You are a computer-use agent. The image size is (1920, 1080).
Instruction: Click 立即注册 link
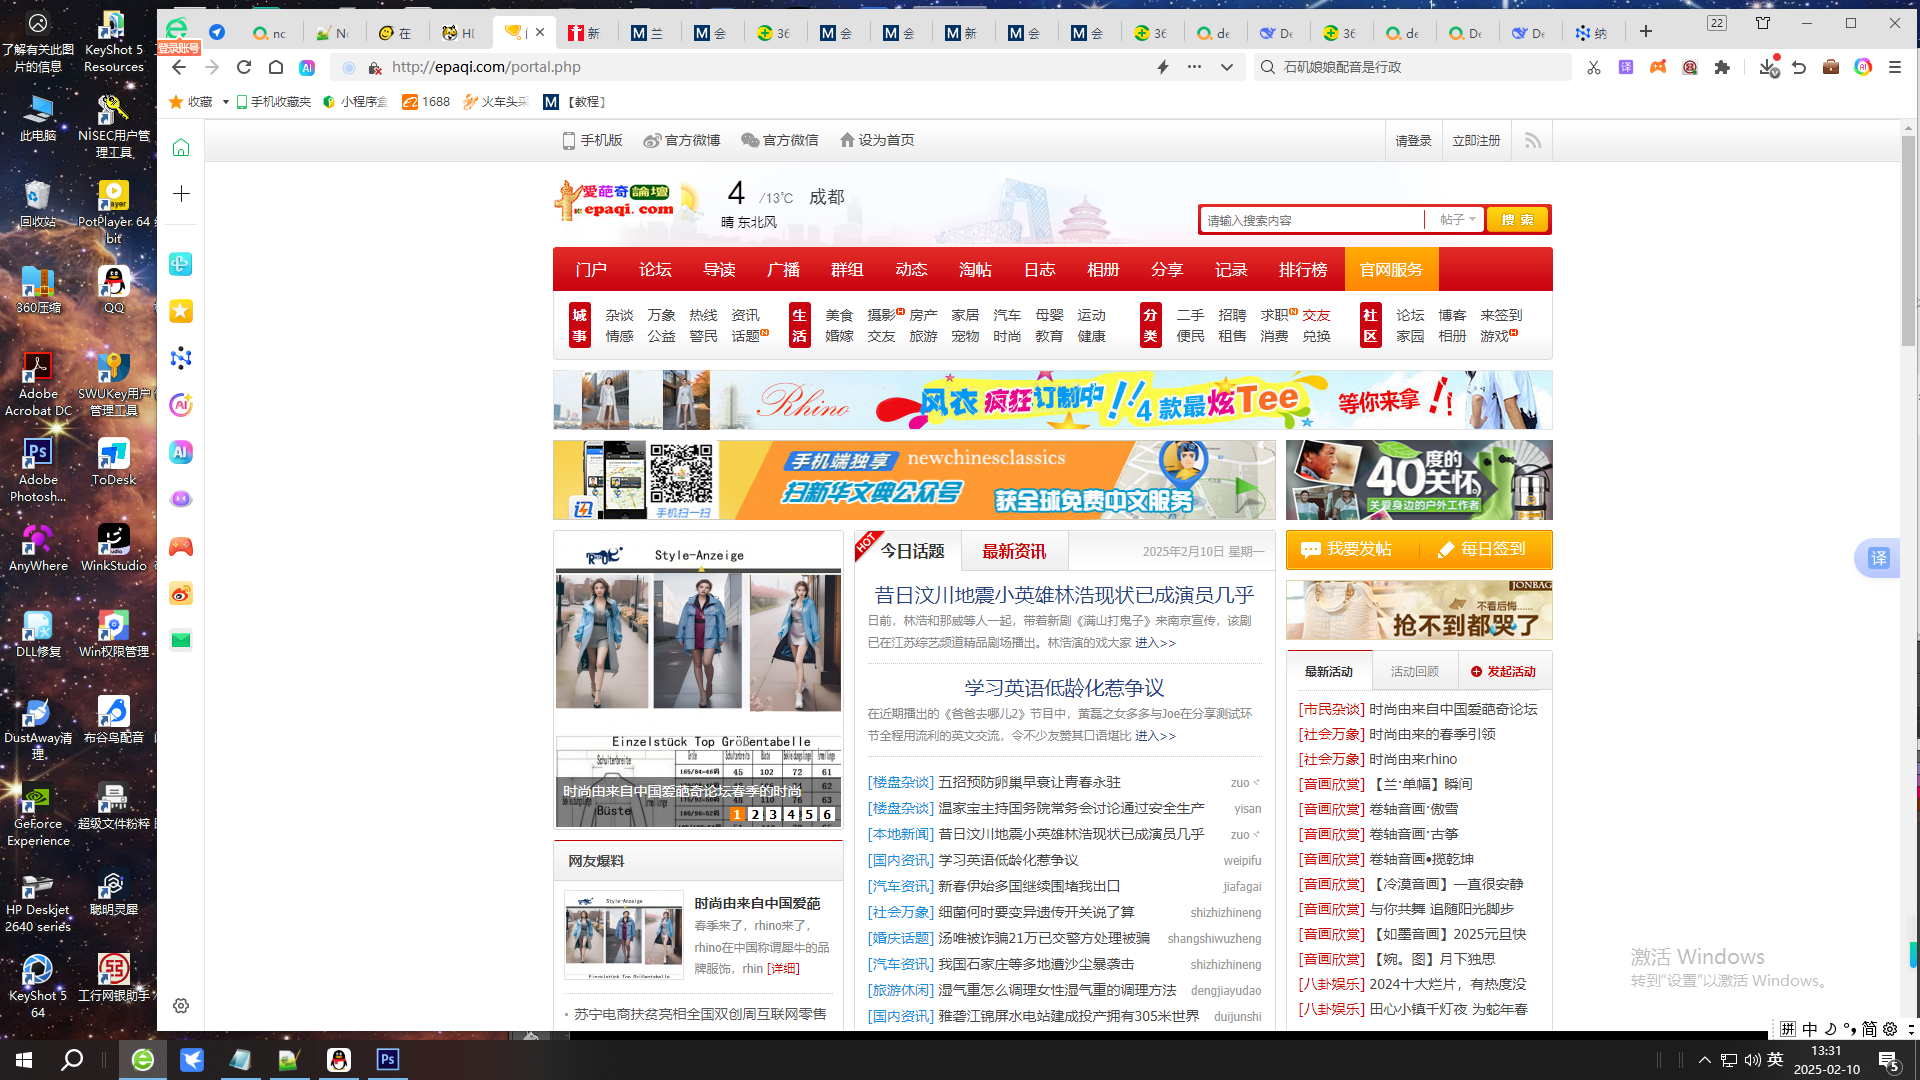[x=1476, y=141]
